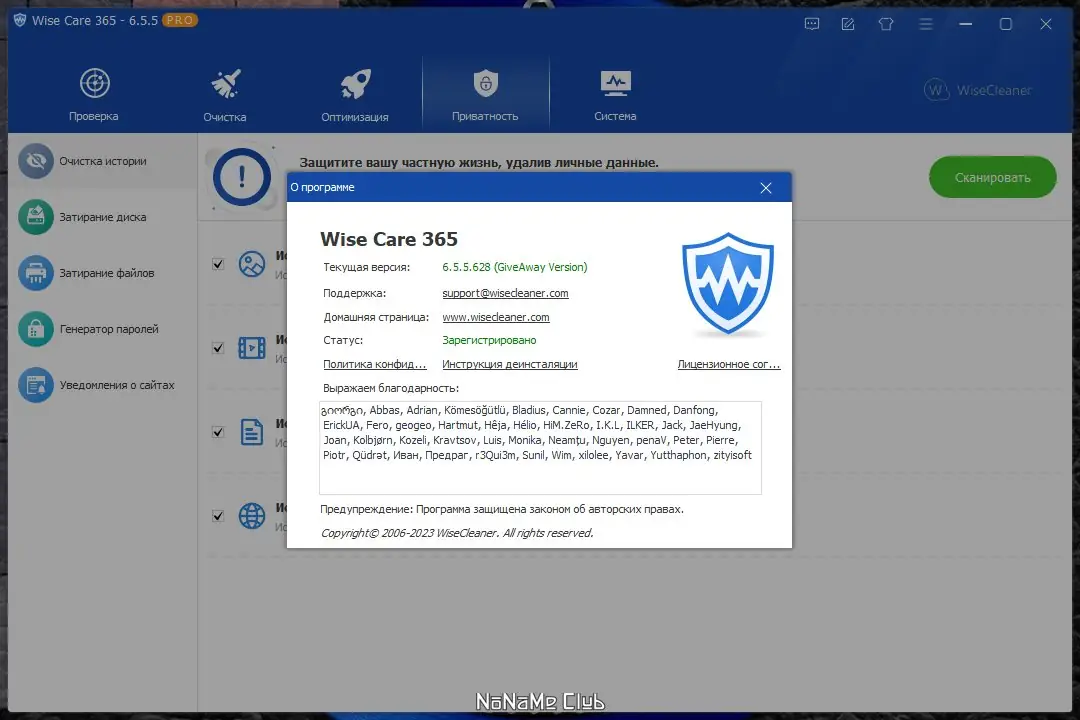
Task: Open www.wisecleaner.com homepage link
Action: pos(496,317)
